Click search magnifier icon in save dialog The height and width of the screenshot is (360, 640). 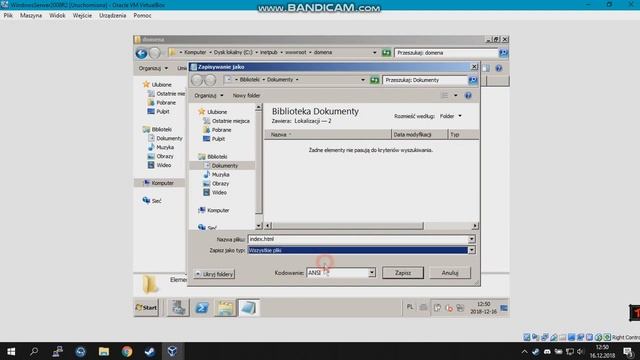point(473,80)
